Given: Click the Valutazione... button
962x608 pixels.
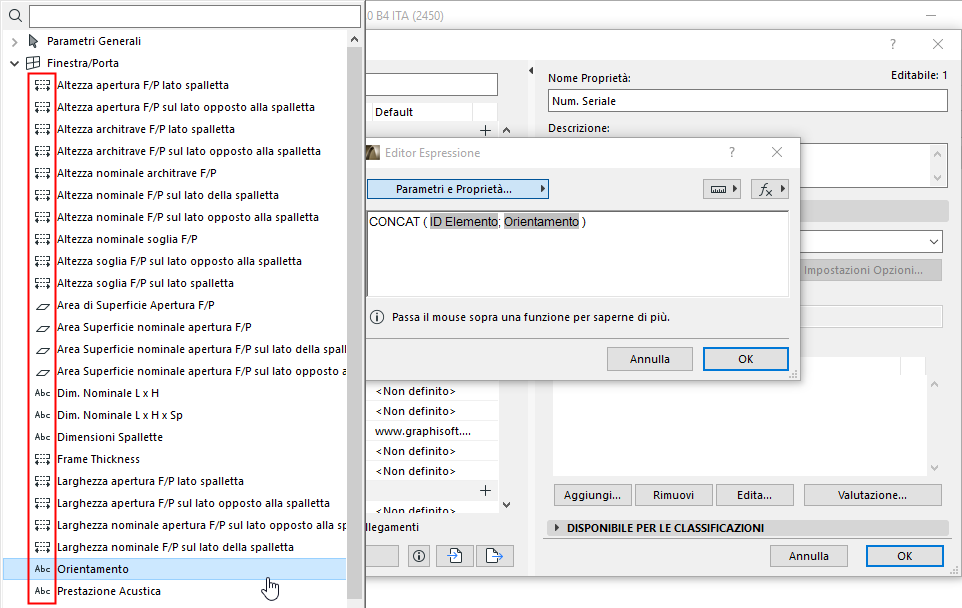Looking at the screenshot, I should point(872,495).
